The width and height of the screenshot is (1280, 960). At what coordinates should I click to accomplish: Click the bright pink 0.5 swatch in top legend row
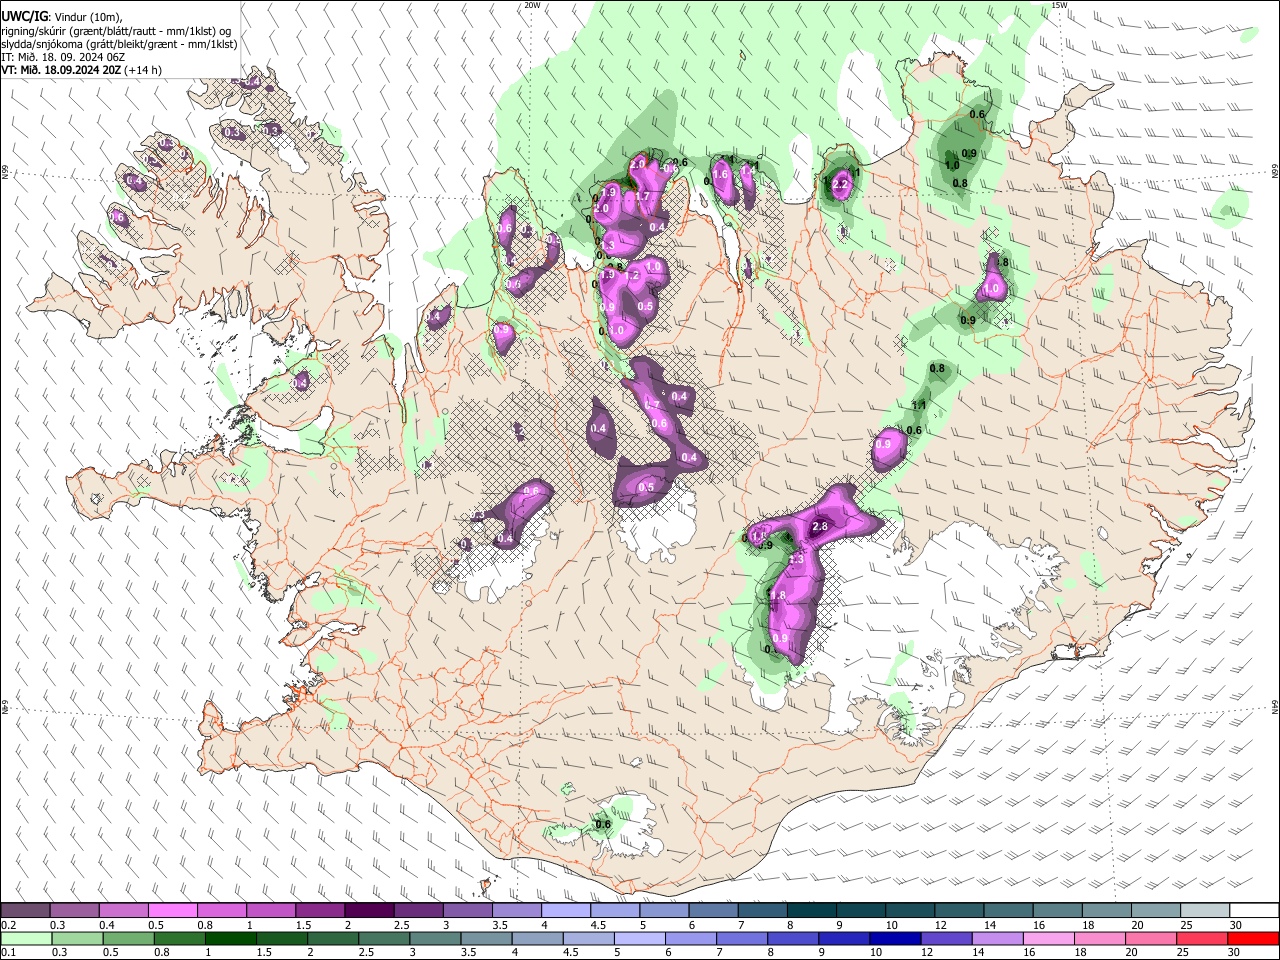pyautogui.click(x=173, y=911)
